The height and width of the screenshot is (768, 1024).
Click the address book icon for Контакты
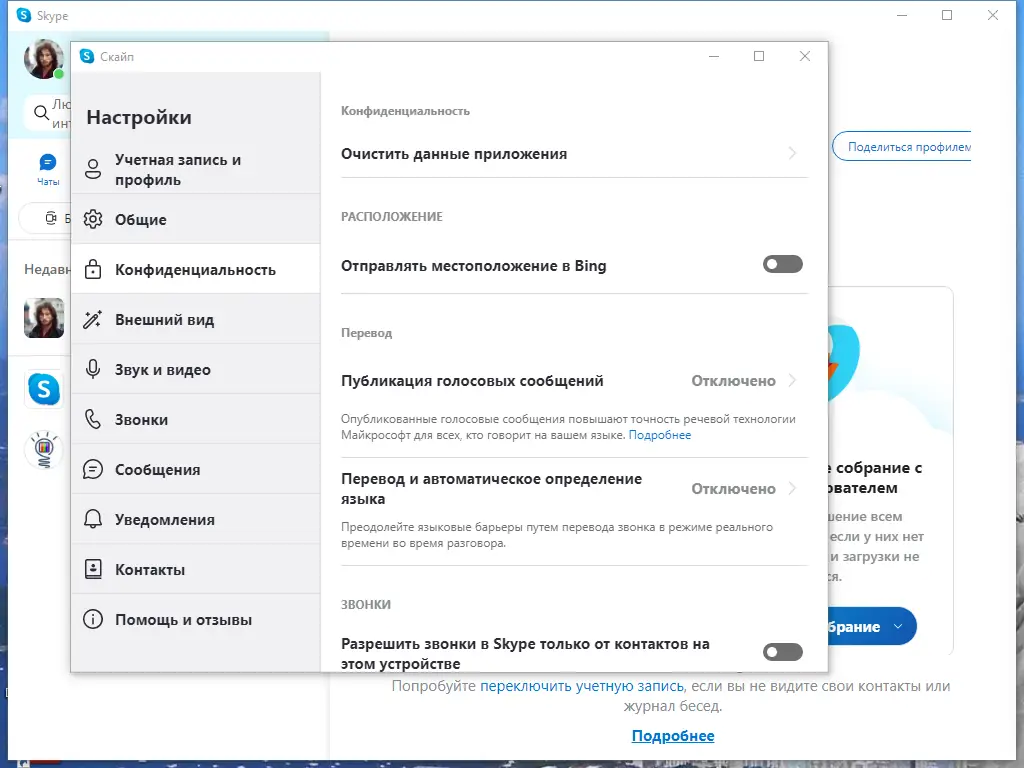[x=93, y=569]
